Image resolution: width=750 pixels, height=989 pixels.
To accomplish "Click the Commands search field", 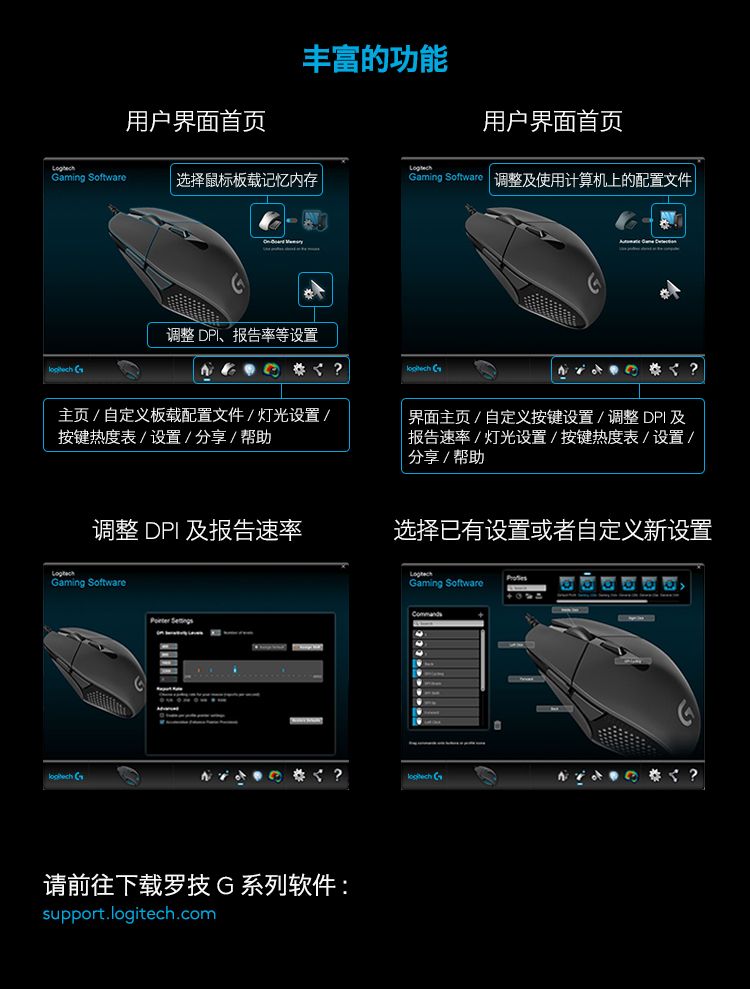I will pyautogui.click(x=448, y=623).
